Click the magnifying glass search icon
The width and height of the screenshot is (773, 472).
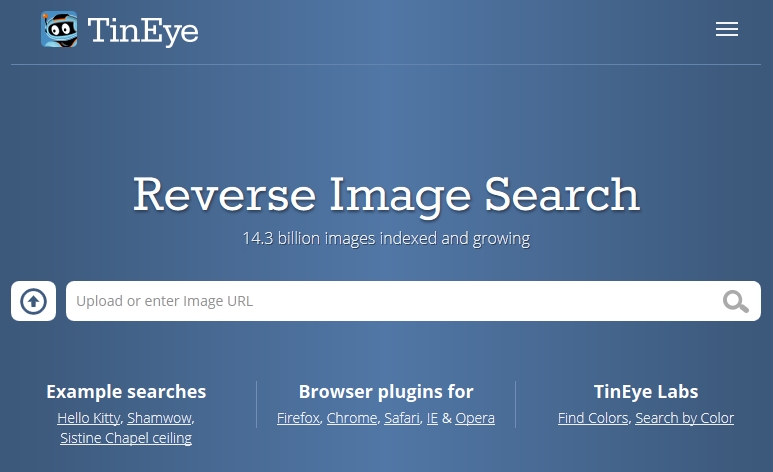point(736,301)
